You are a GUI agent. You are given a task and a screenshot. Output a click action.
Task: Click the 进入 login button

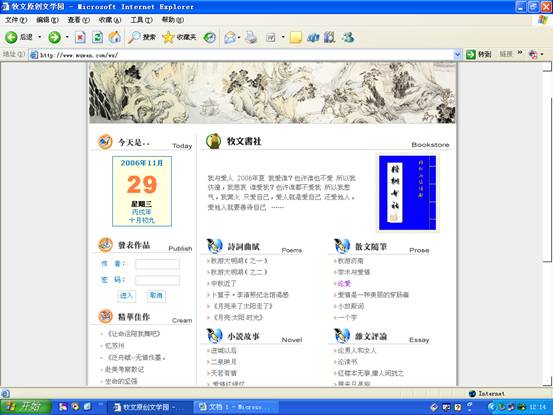[126, 295]
